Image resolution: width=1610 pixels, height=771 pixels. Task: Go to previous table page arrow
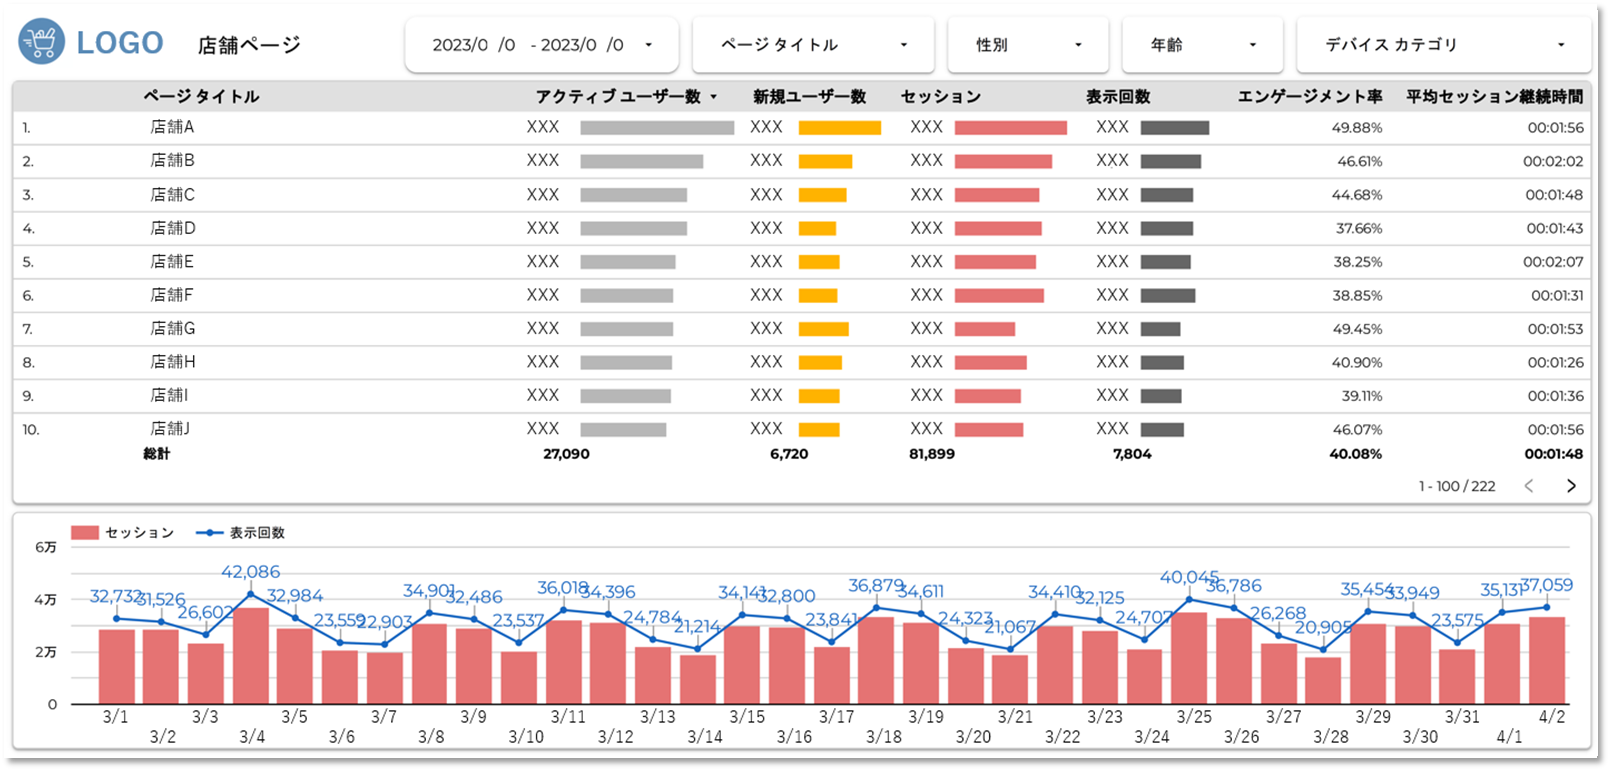1529,486
